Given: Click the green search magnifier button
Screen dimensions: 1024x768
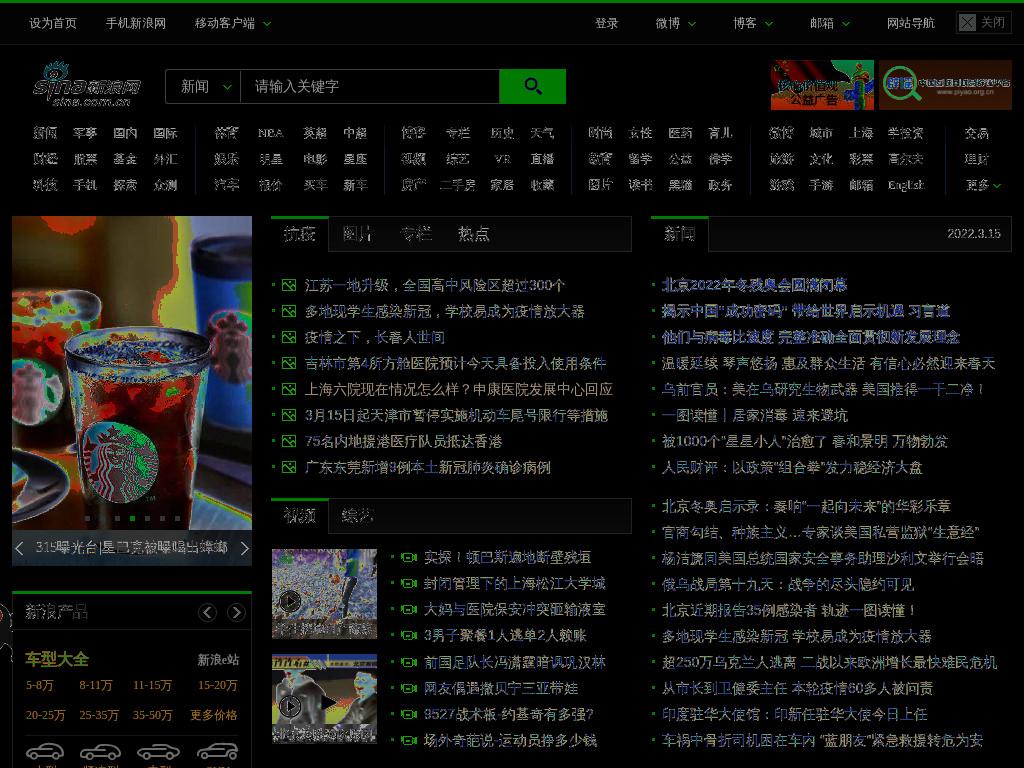Looking at the screenshot, I should [532, 86].
